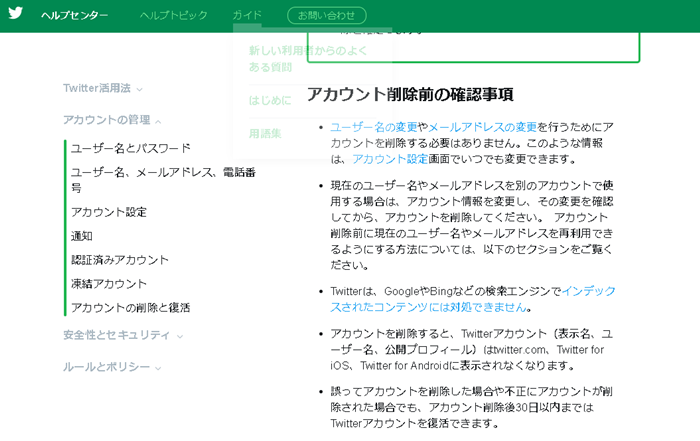Select 用語集 in guide dropdown
The height and width of the screenshot is (441, 700).
point(265,133)
